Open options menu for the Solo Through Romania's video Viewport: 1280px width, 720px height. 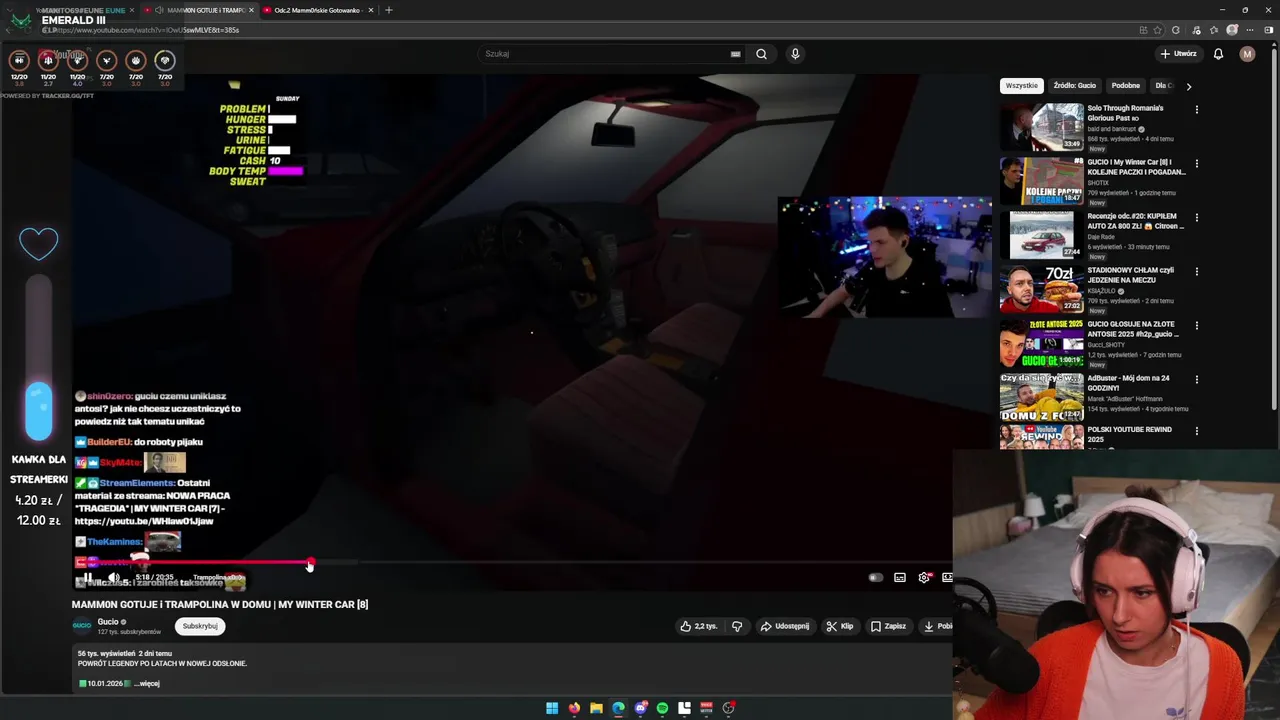[x=1197, y=110]
